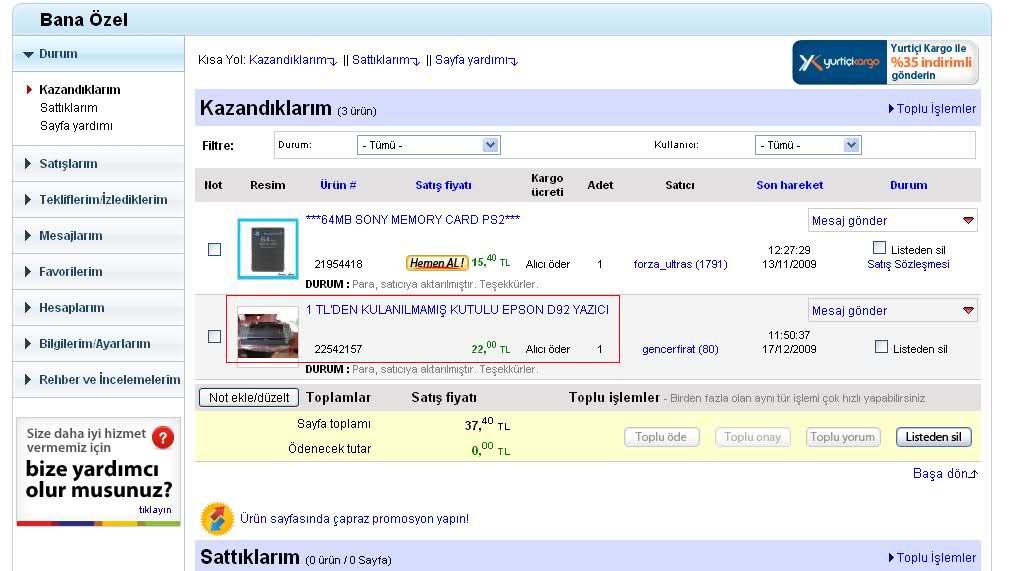Expand the Bilgilerim/Ayarlarım section
Screen dimensions: 1012x571
coord(99,344)
